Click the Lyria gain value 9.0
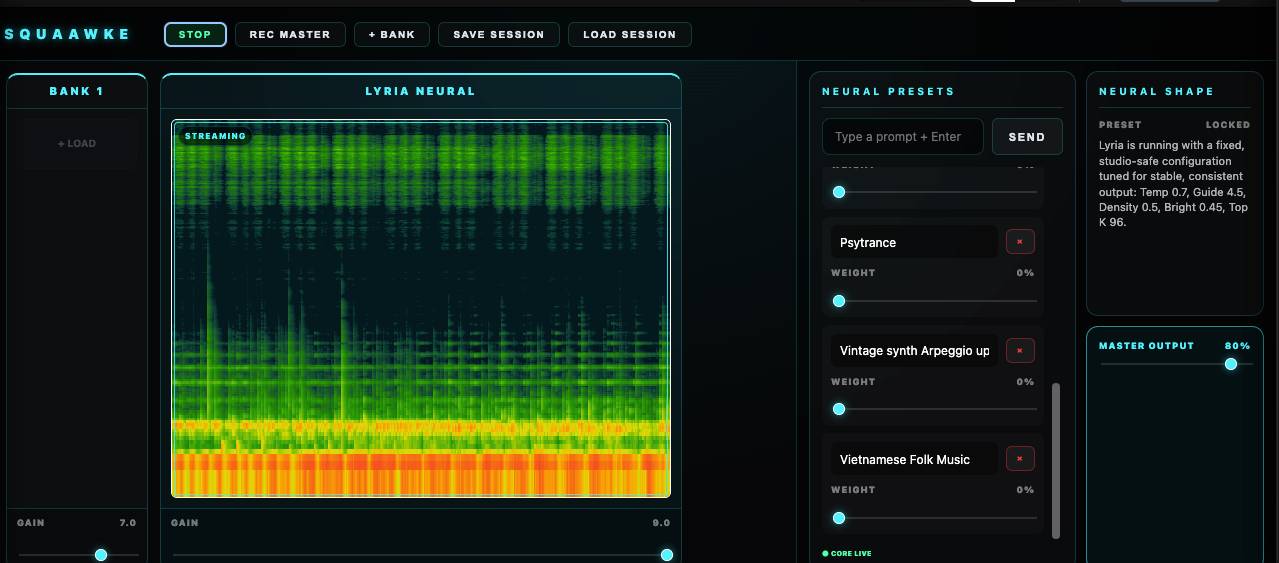The image size is (1279, 563). (x=662, y=523)
